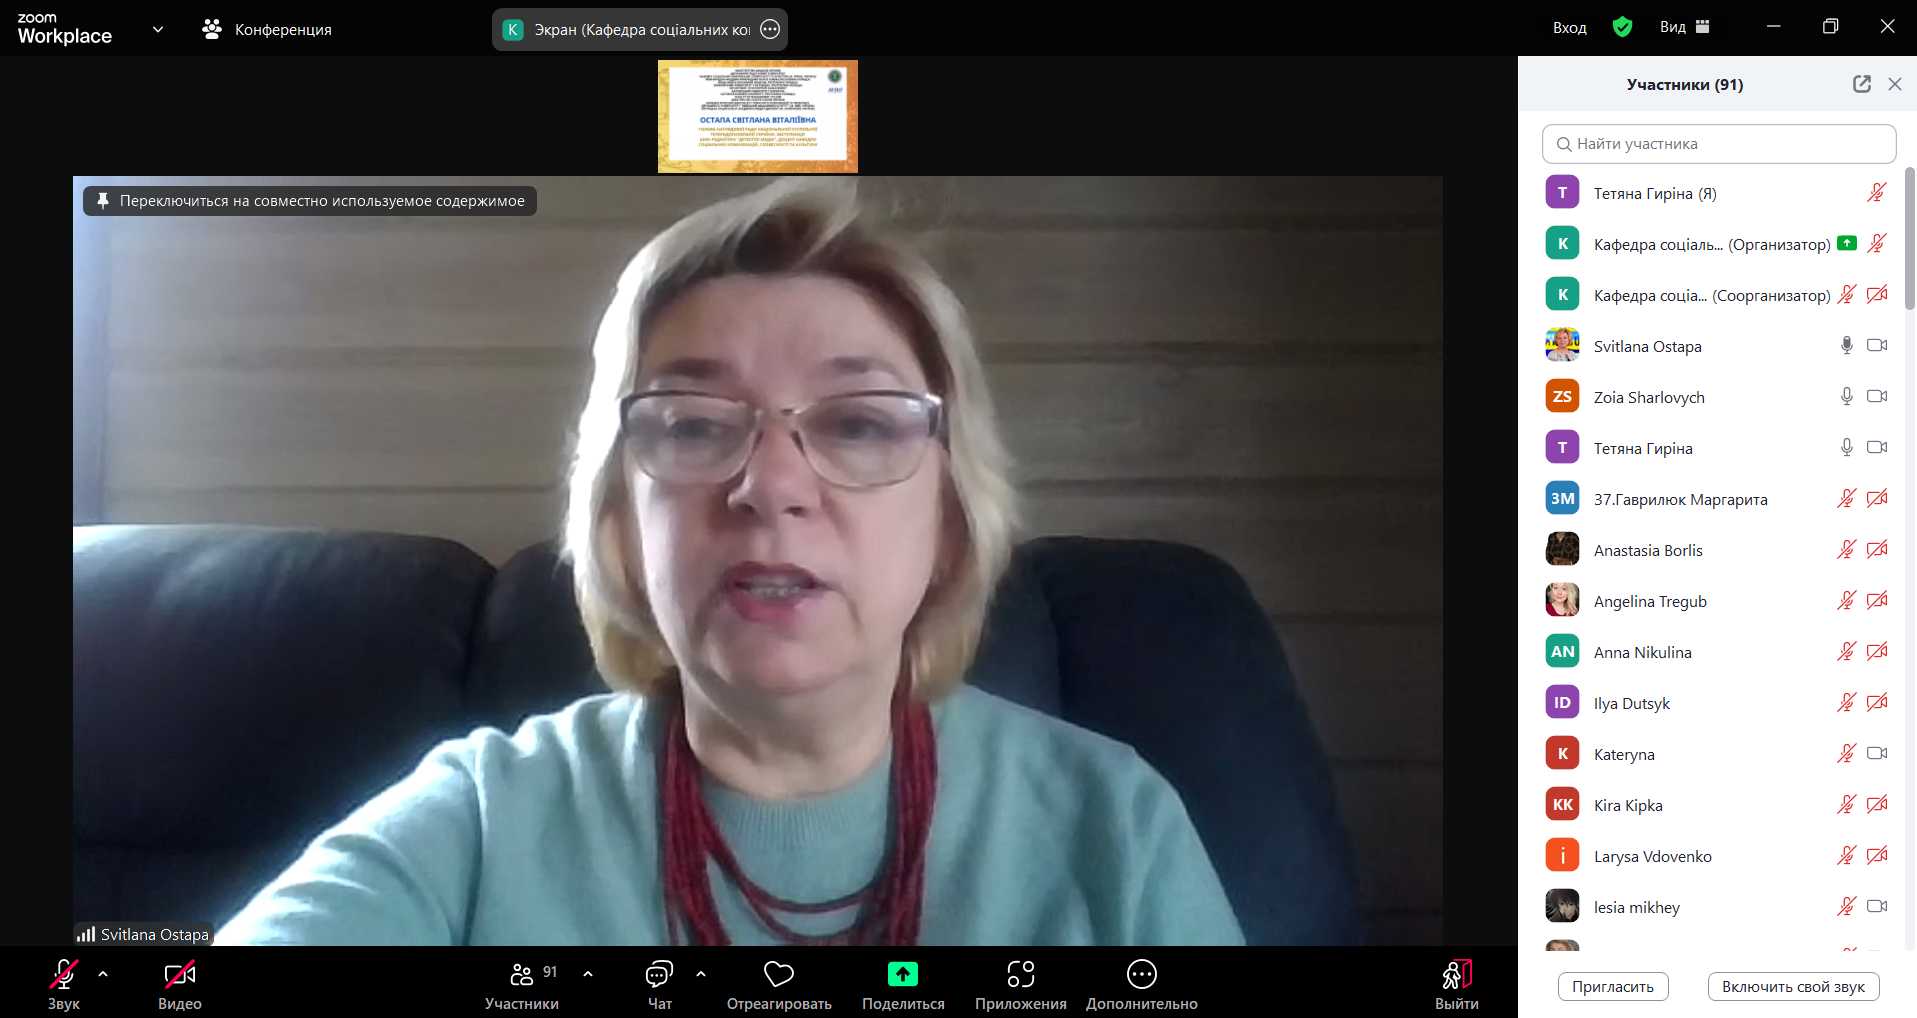This screenshot has height=1018, width=1917.
Task: Click camera icon for lesia mikhey
Action: coord(1877,906)
